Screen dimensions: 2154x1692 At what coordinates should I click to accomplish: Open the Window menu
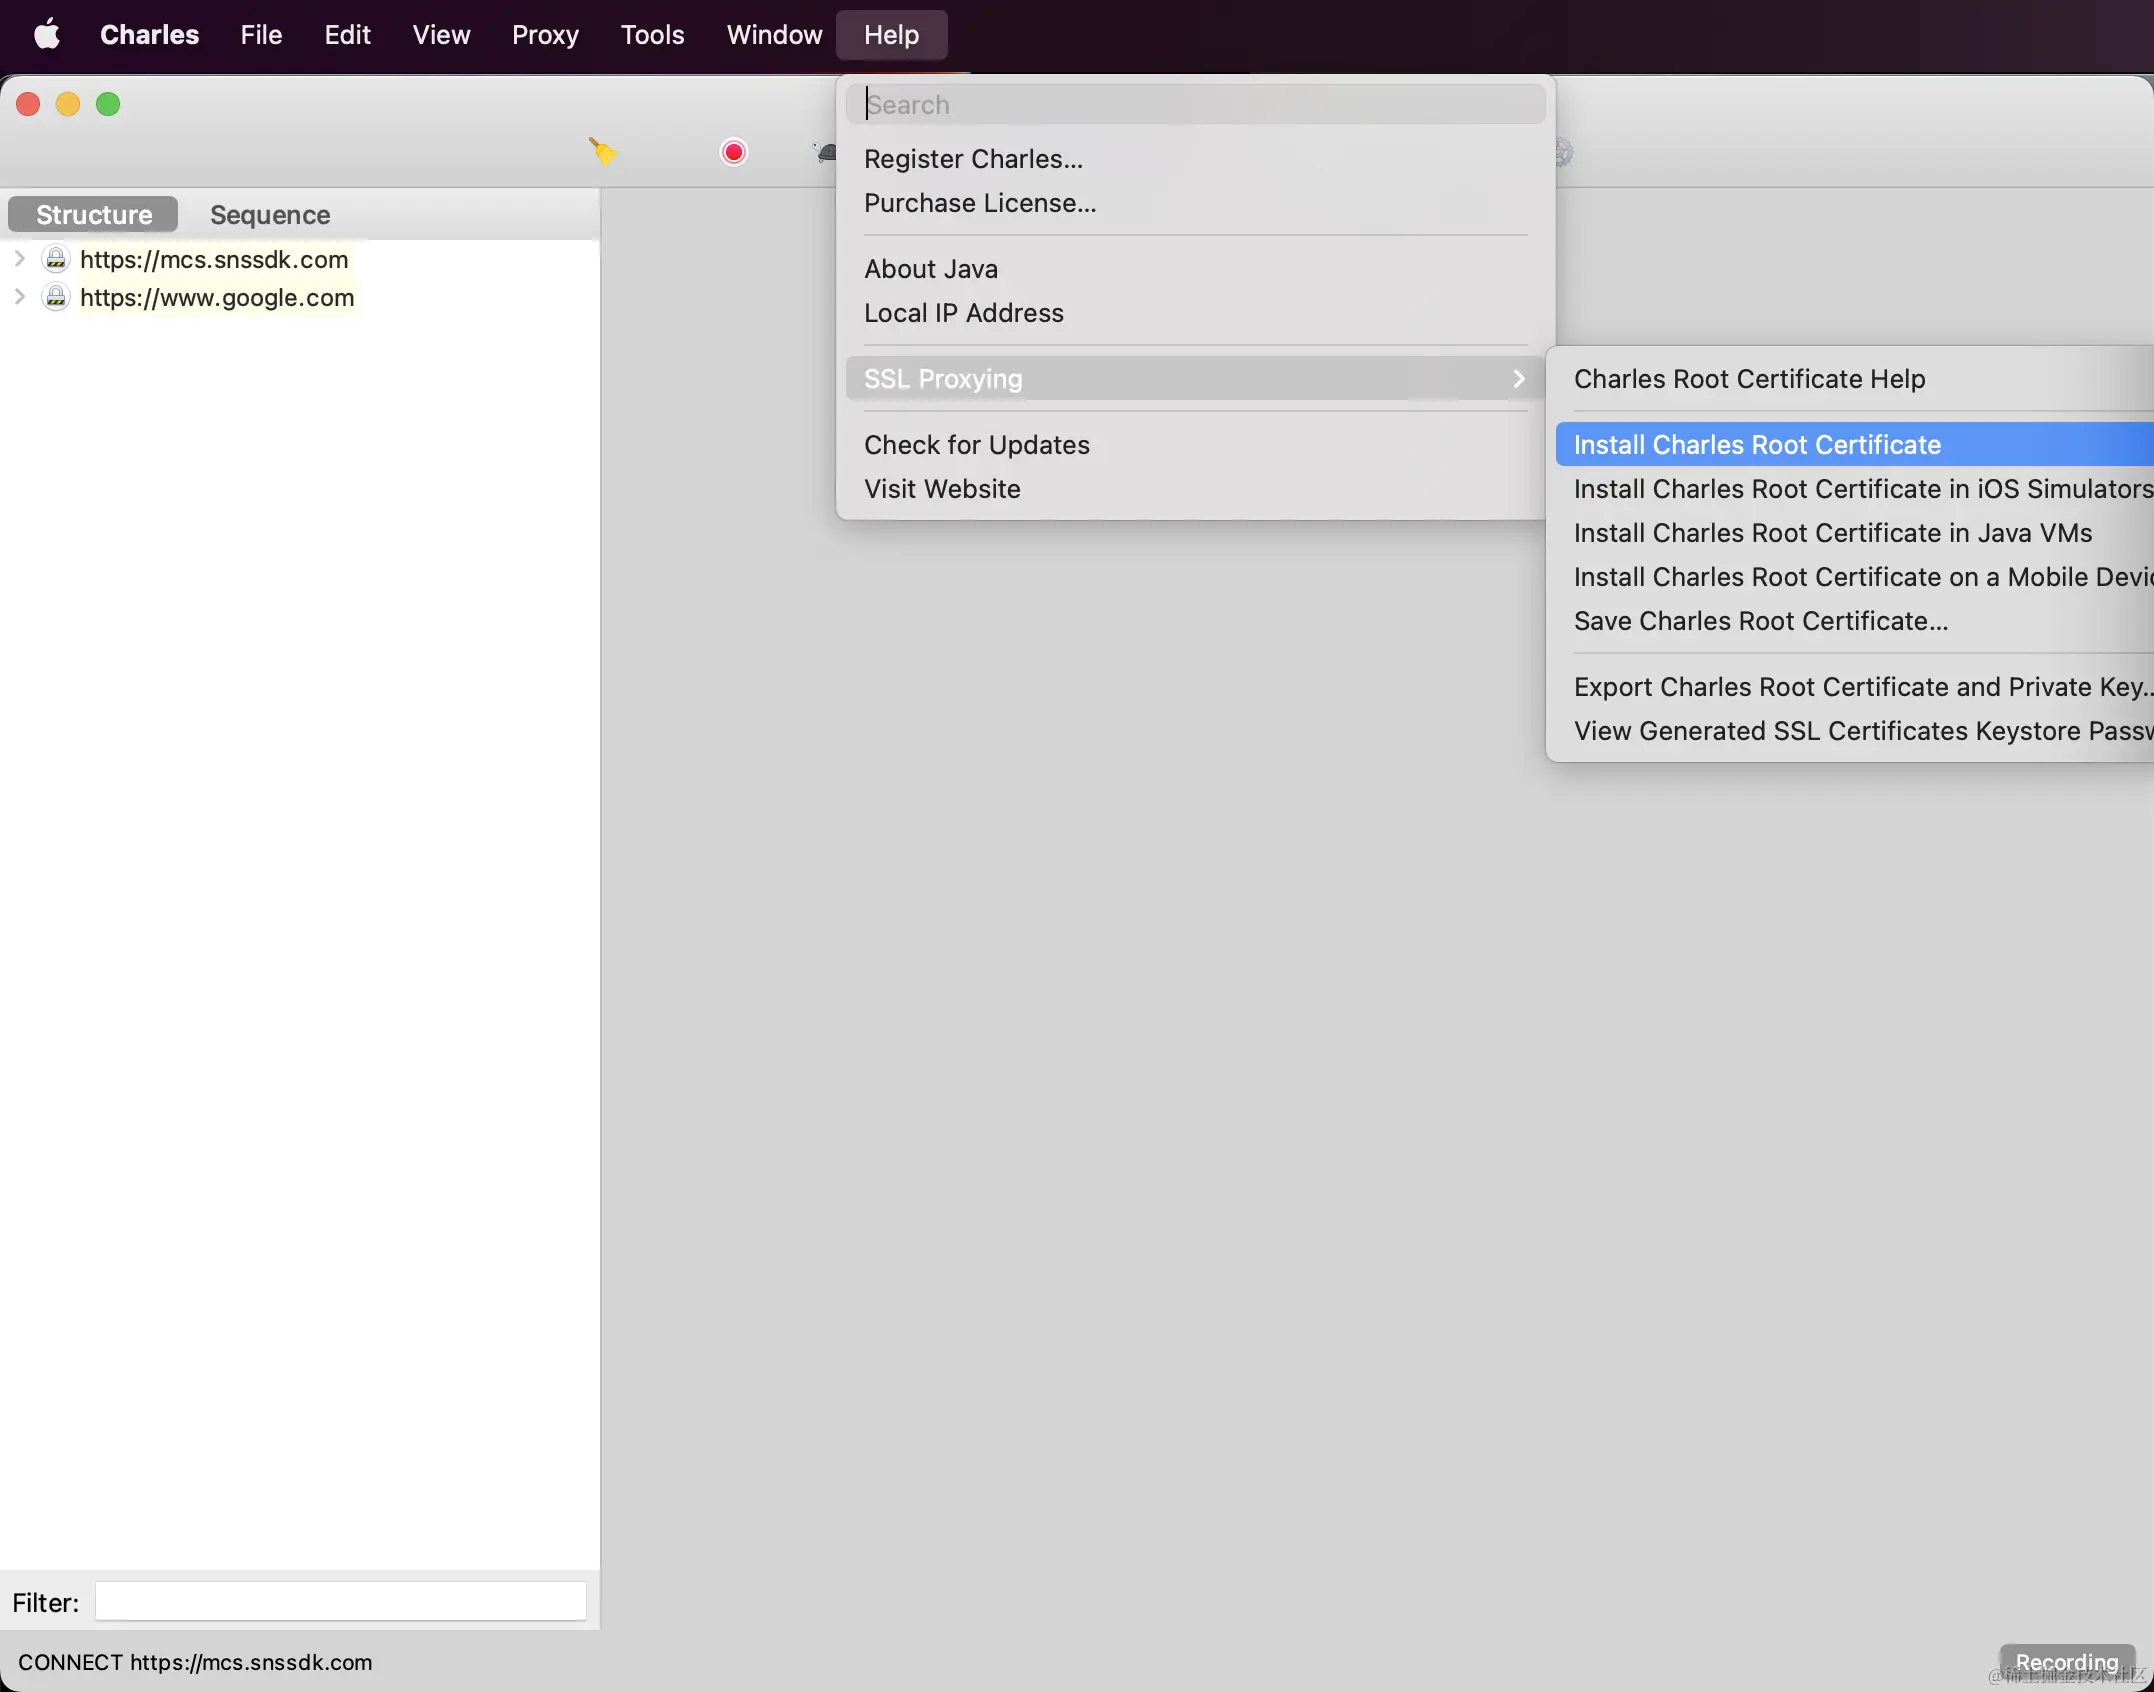click(x=774, y=35)
